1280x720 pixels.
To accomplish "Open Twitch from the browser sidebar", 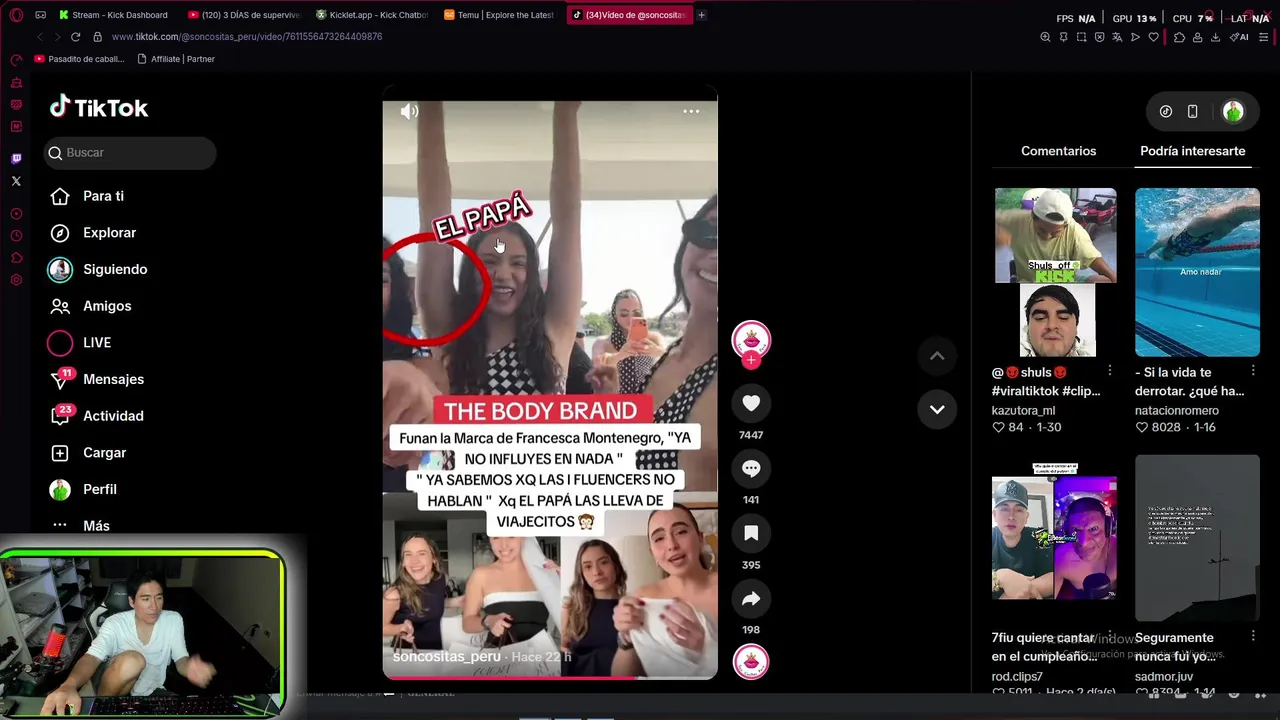I will pos(16,159).
